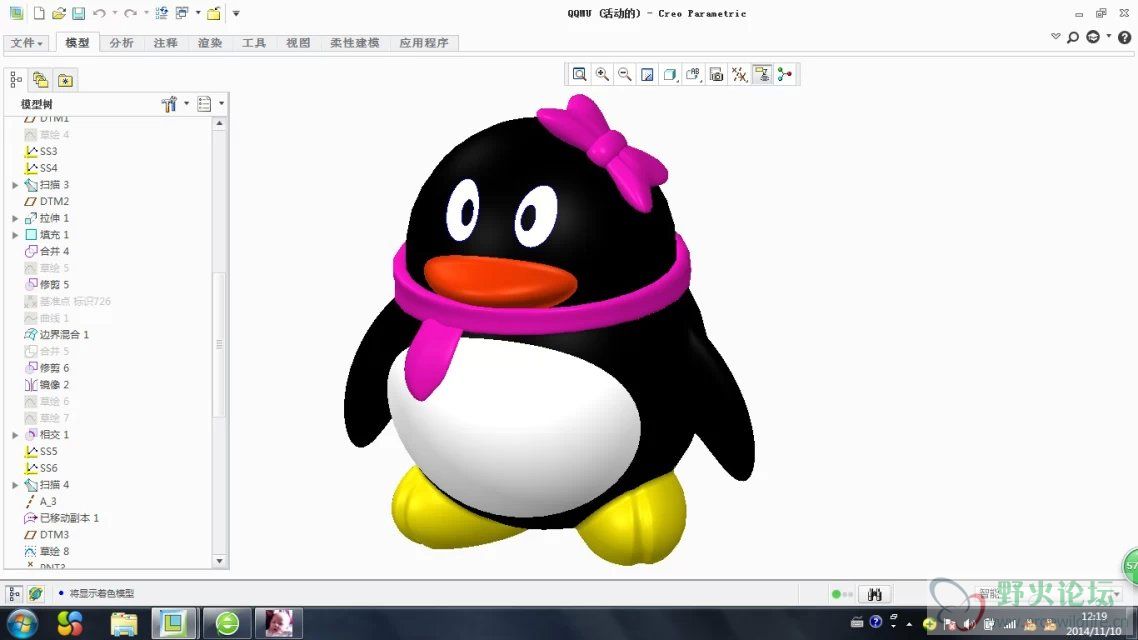The height and width of the screenshot is (640, 1138).
Task: Open the Windows Start button
Action: point(22,623)
